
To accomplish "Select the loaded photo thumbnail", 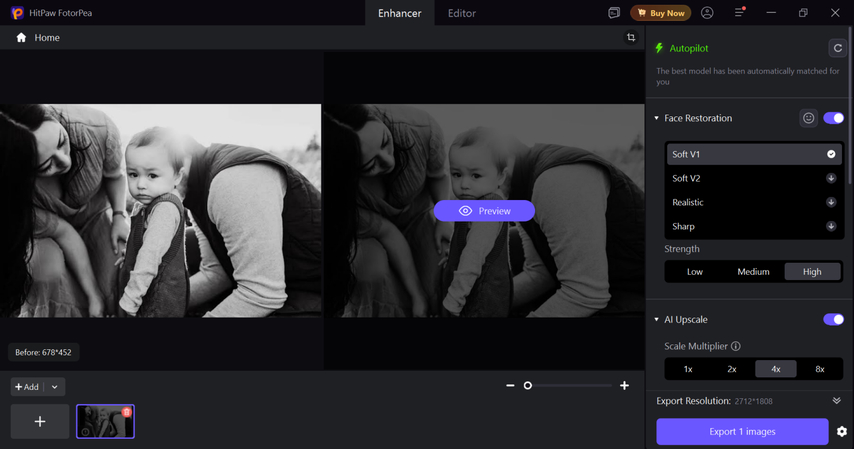I will [x=105, y=421].
